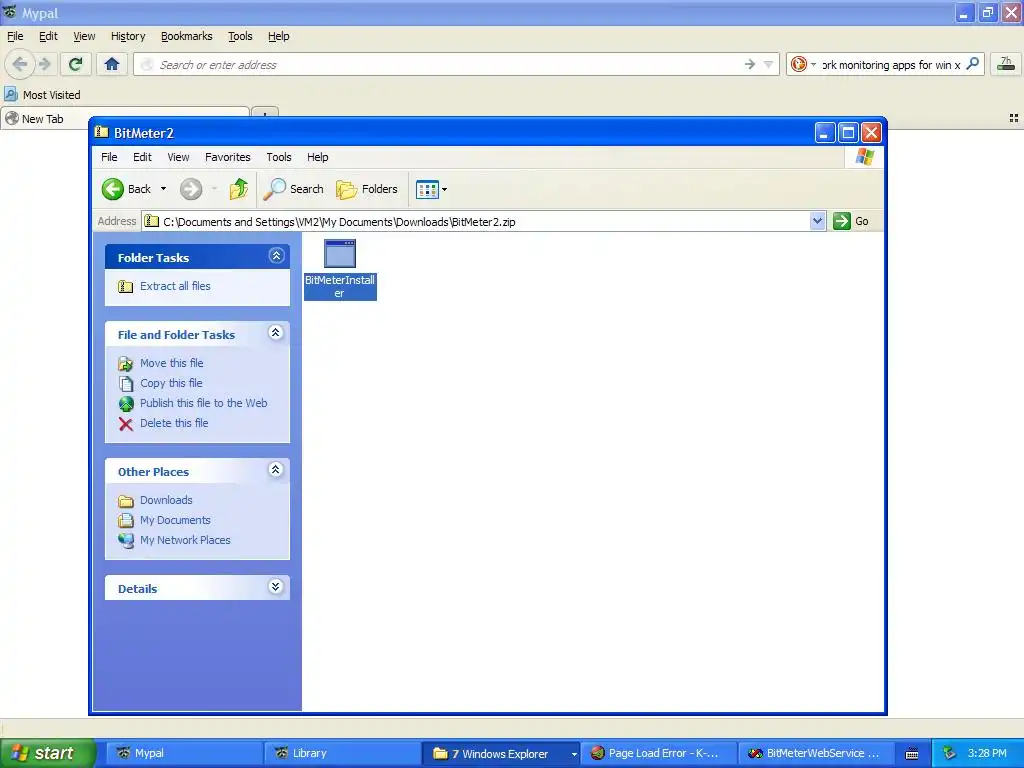This screenshot has height=768, width=1024.
Task: Open the Back history dropdown arrow in Explorer
Action: pos(163,189)
